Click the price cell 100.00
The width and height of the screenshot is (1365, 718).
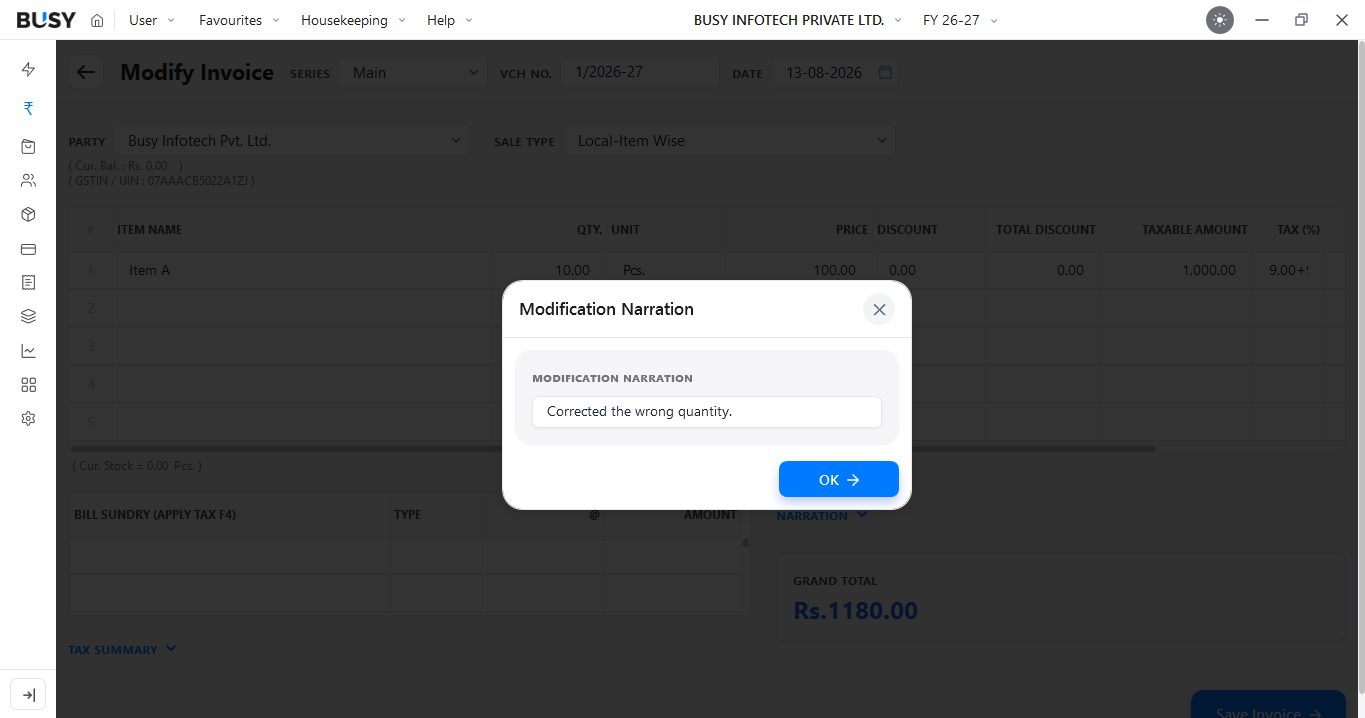[796, 270]
